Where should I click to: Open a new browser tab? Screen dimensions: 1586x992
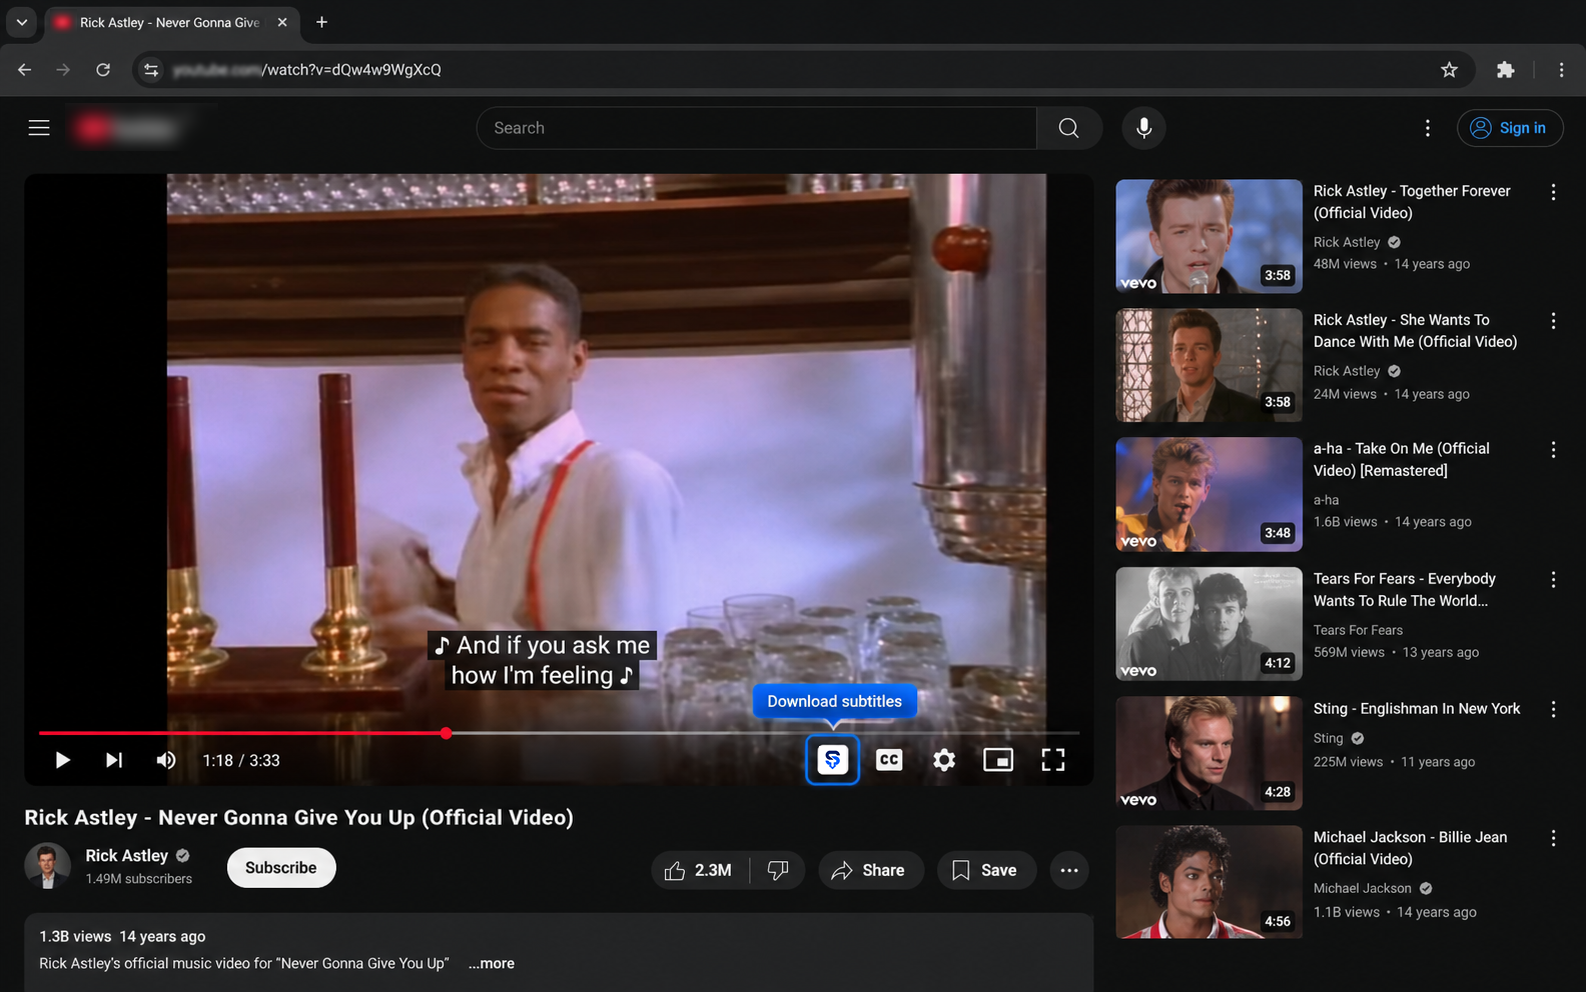coord(321,22)
